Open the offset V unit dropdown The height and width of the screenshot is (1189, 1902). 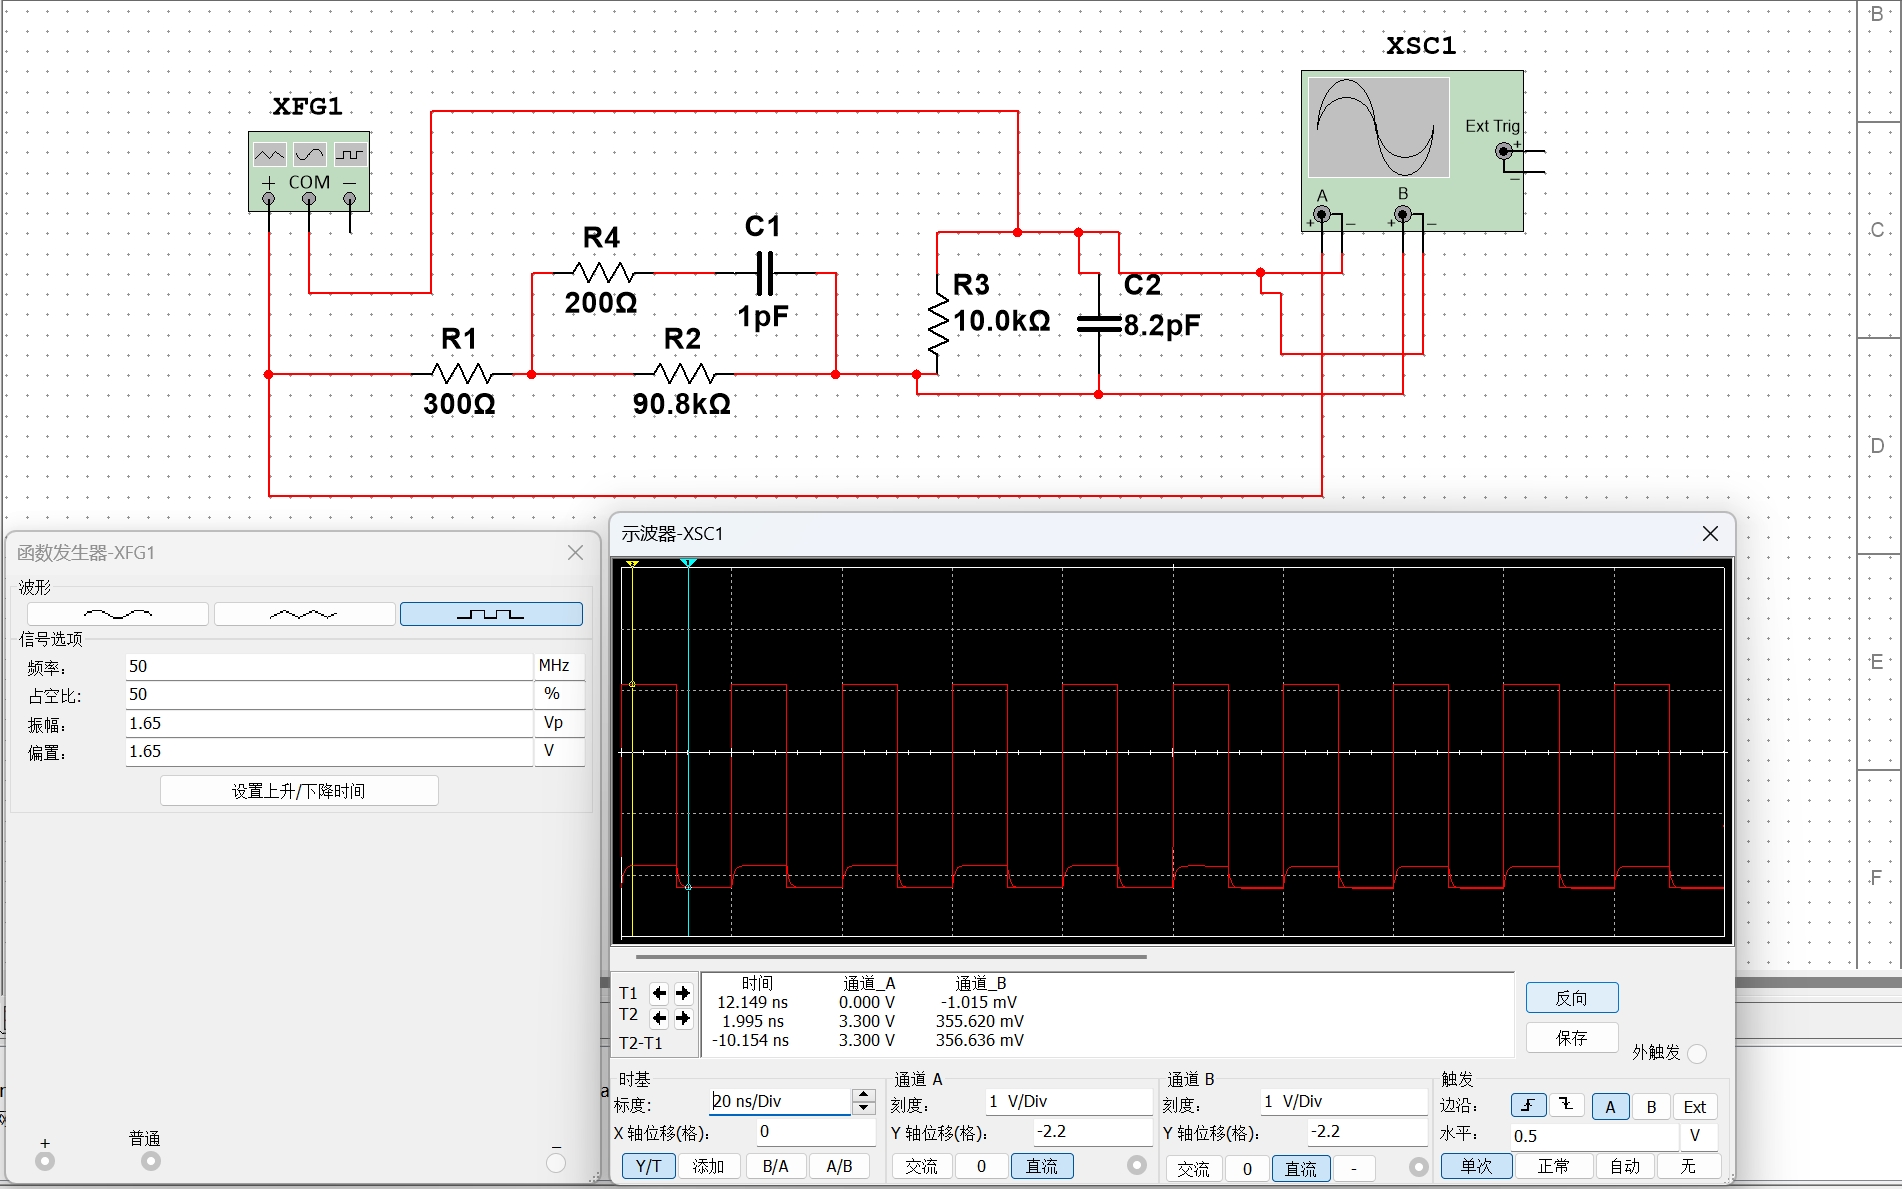[x=559, y=751]
